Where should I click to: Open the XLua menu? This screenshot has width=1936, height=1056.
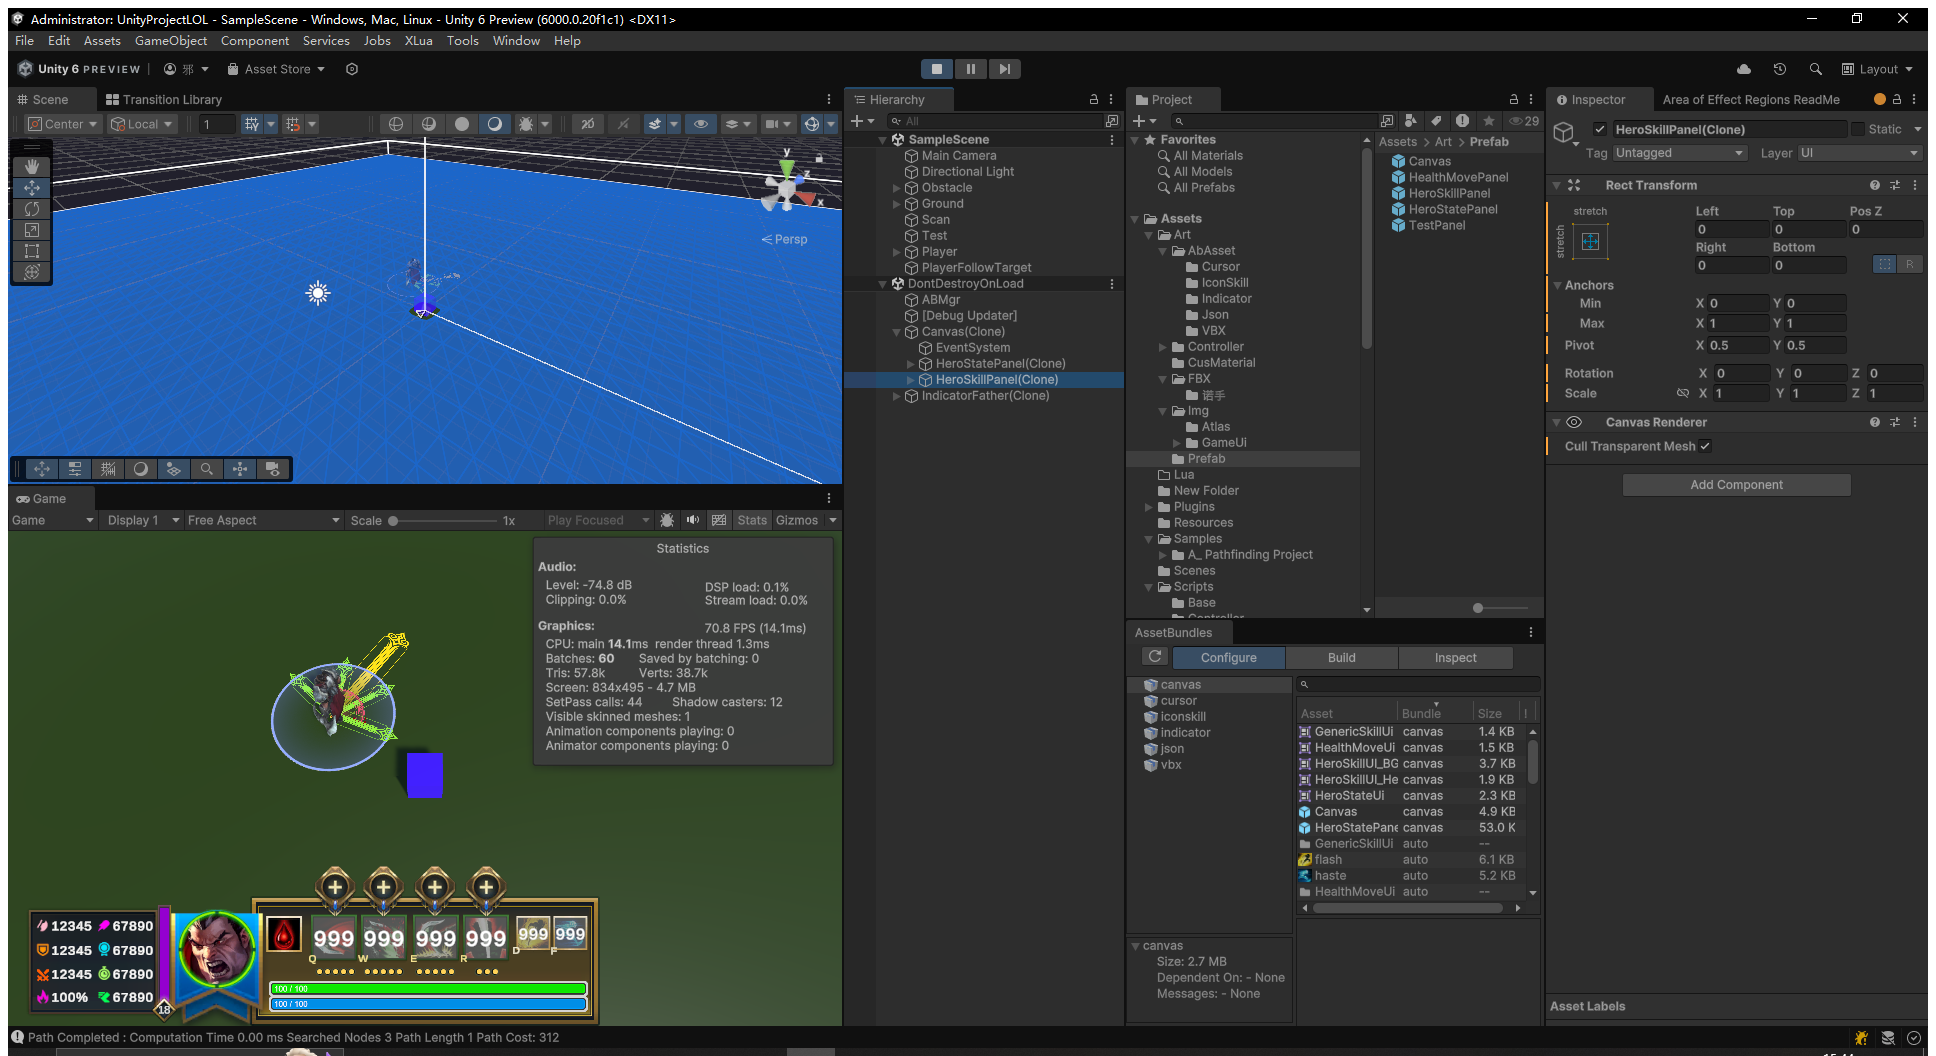click(418, 41)
